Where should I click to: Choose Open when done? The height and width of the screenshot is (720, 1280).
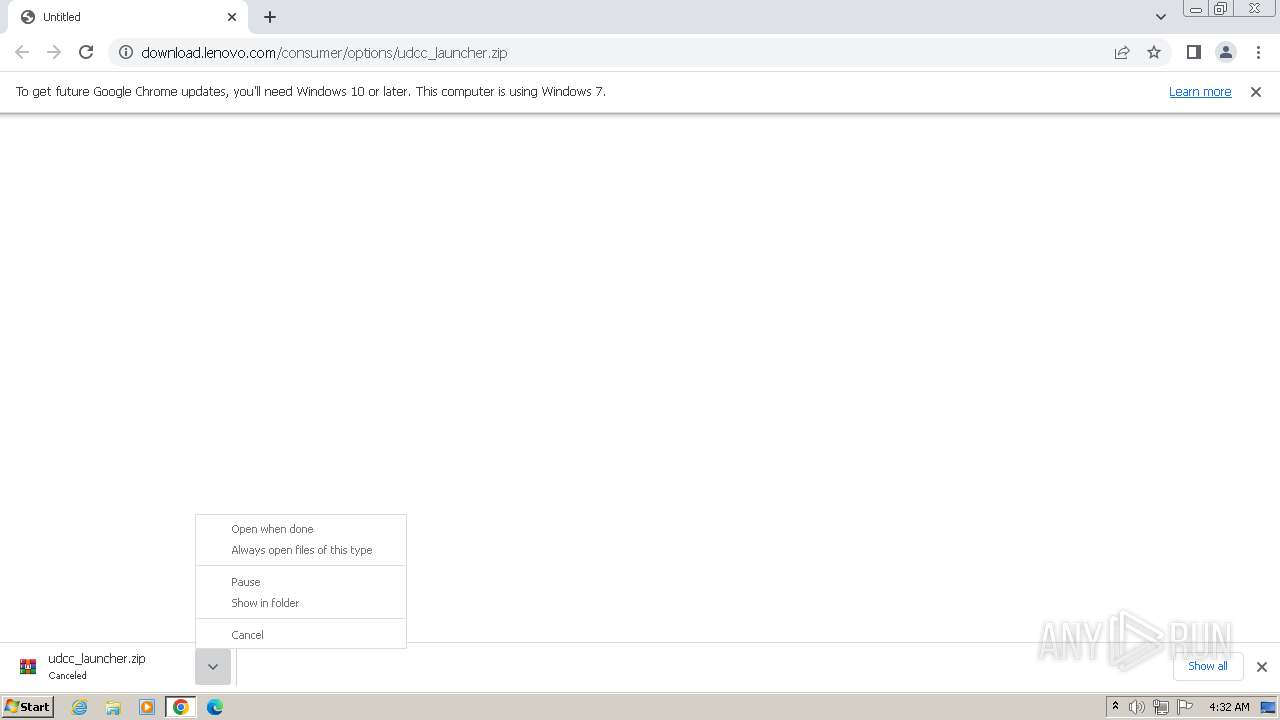[x=301, y=529]
